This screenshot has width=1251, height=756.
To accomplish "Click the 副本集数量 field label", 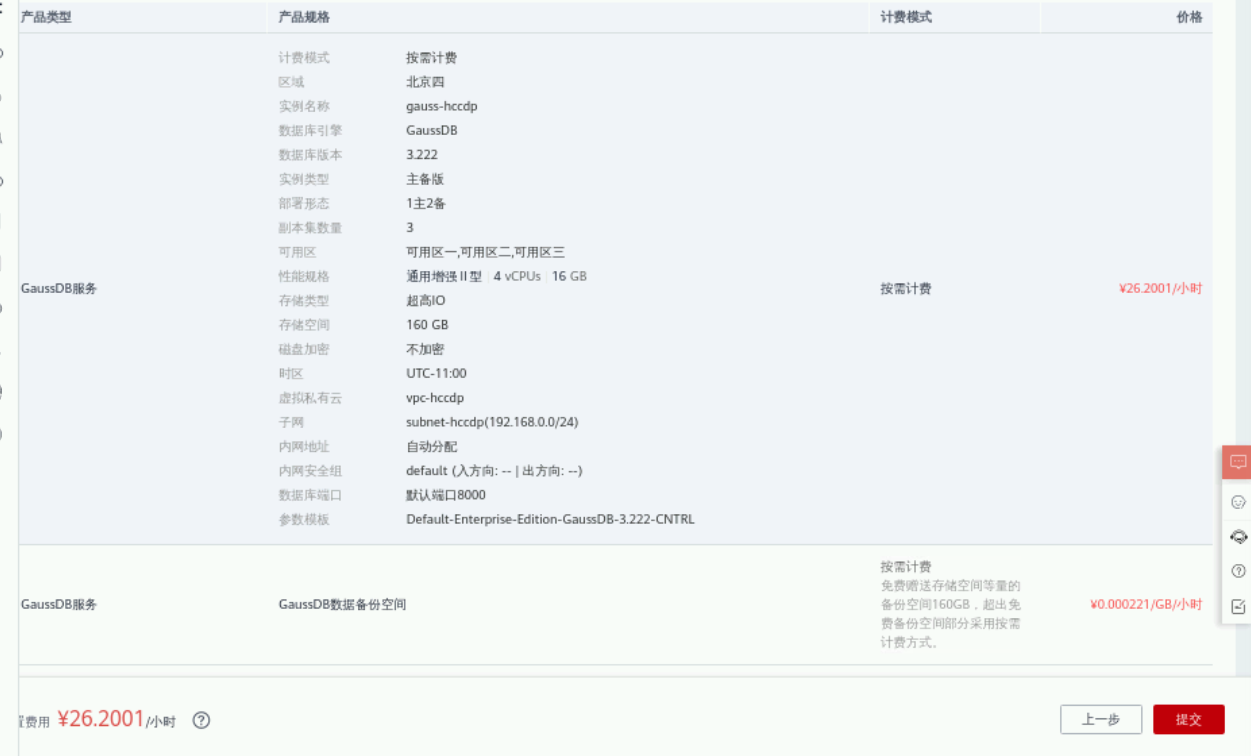I will [x=310, y=228].
